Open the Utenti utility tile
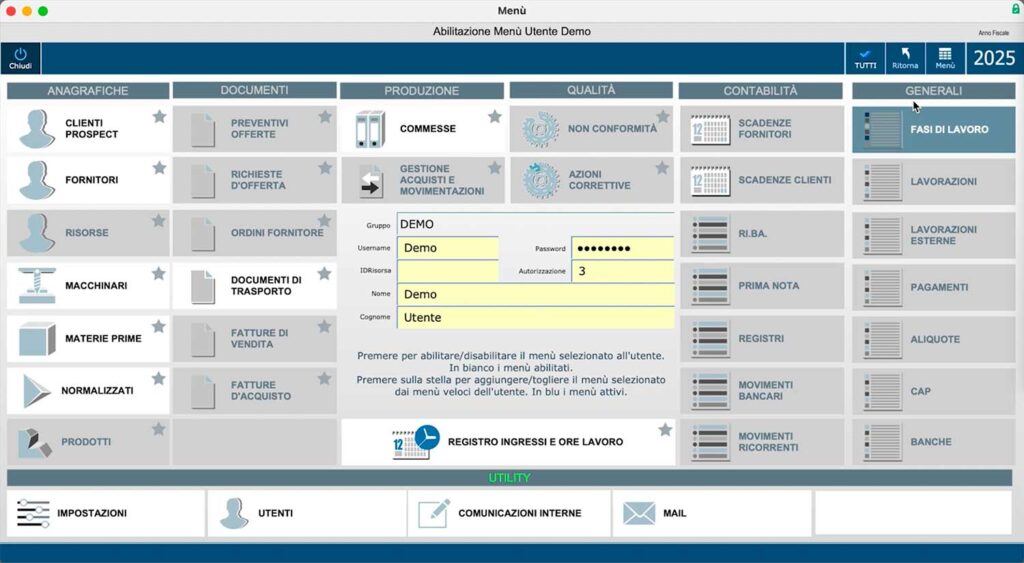The width and height of the screenshot is (1024, 563). coord(307,513)
